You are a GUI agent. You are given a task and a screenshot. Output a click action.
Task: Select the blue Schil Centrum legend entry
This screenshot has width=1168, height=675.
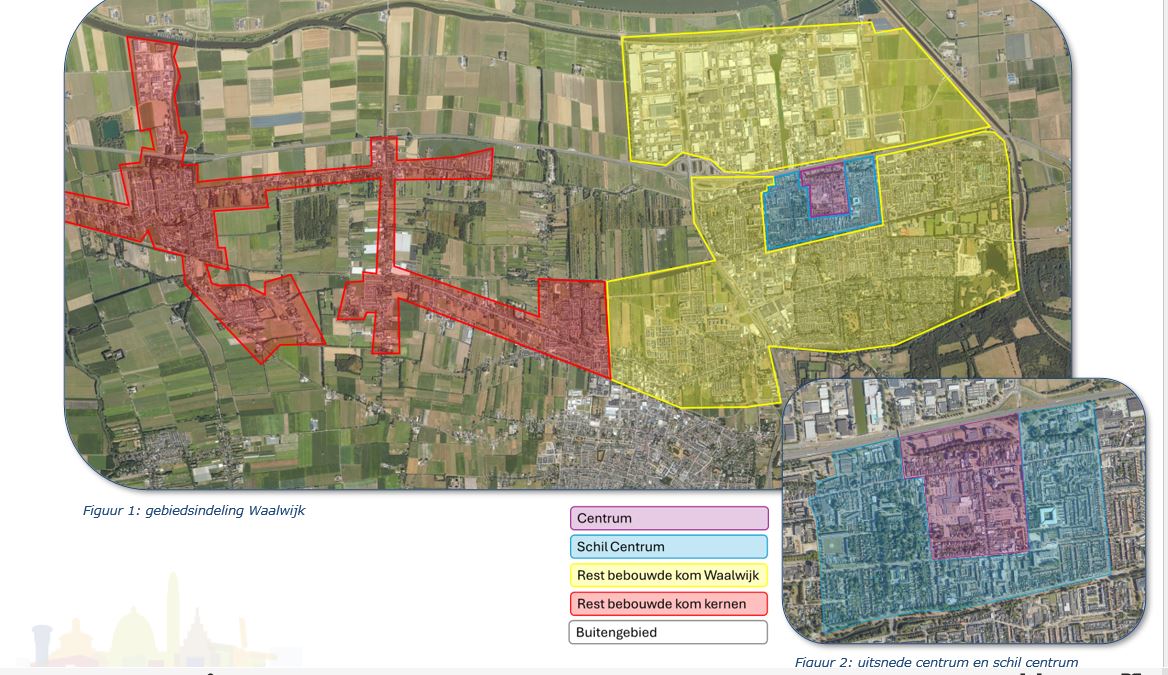point(669,547)
